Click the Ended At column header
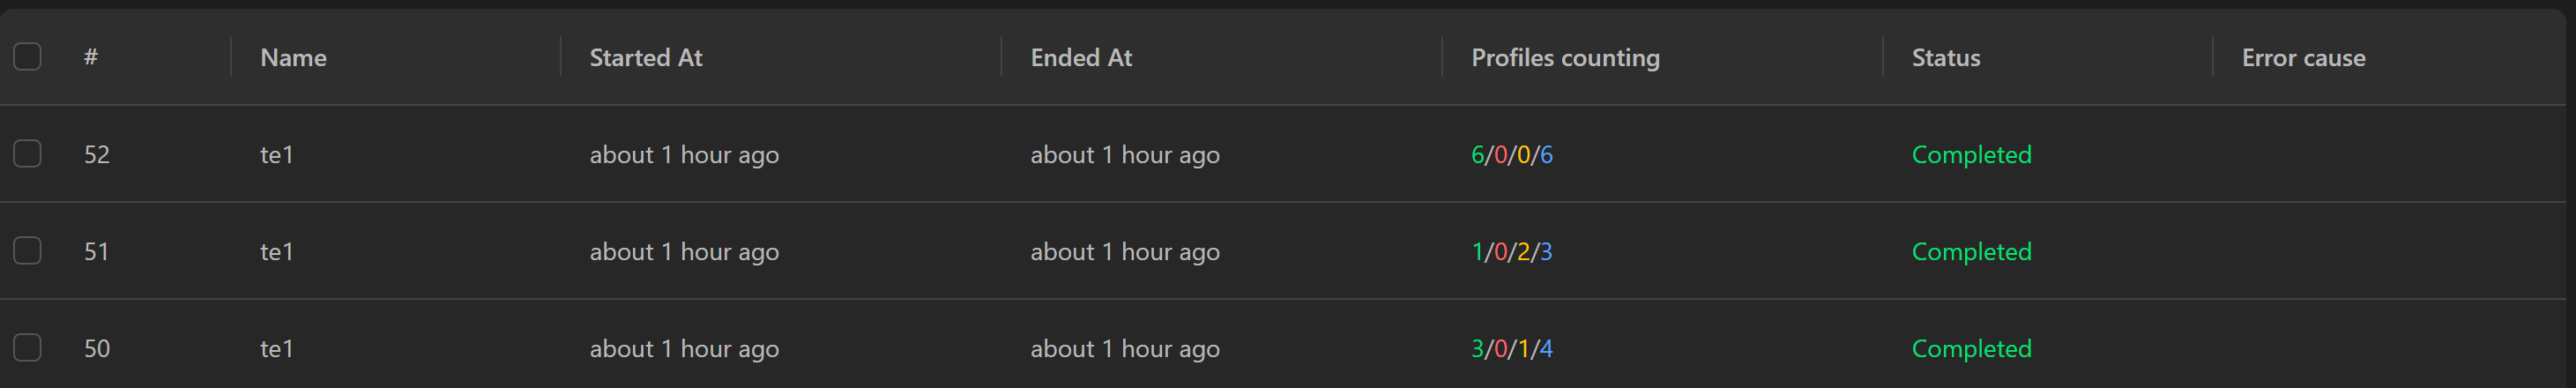2576x388 pixels. click(x=1081, y=58)
